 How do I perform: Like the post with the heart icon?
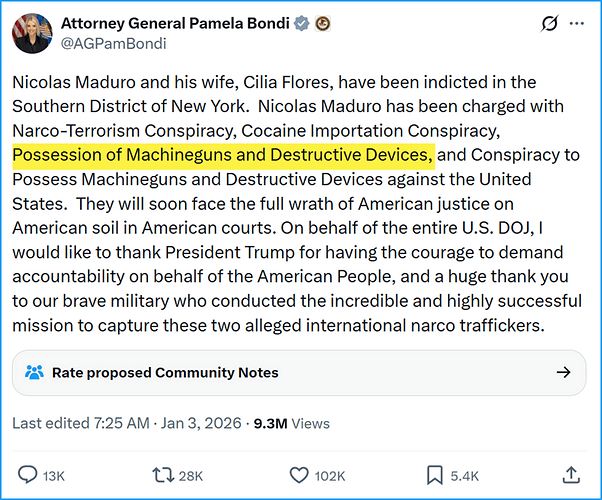[x=298, y=475]
